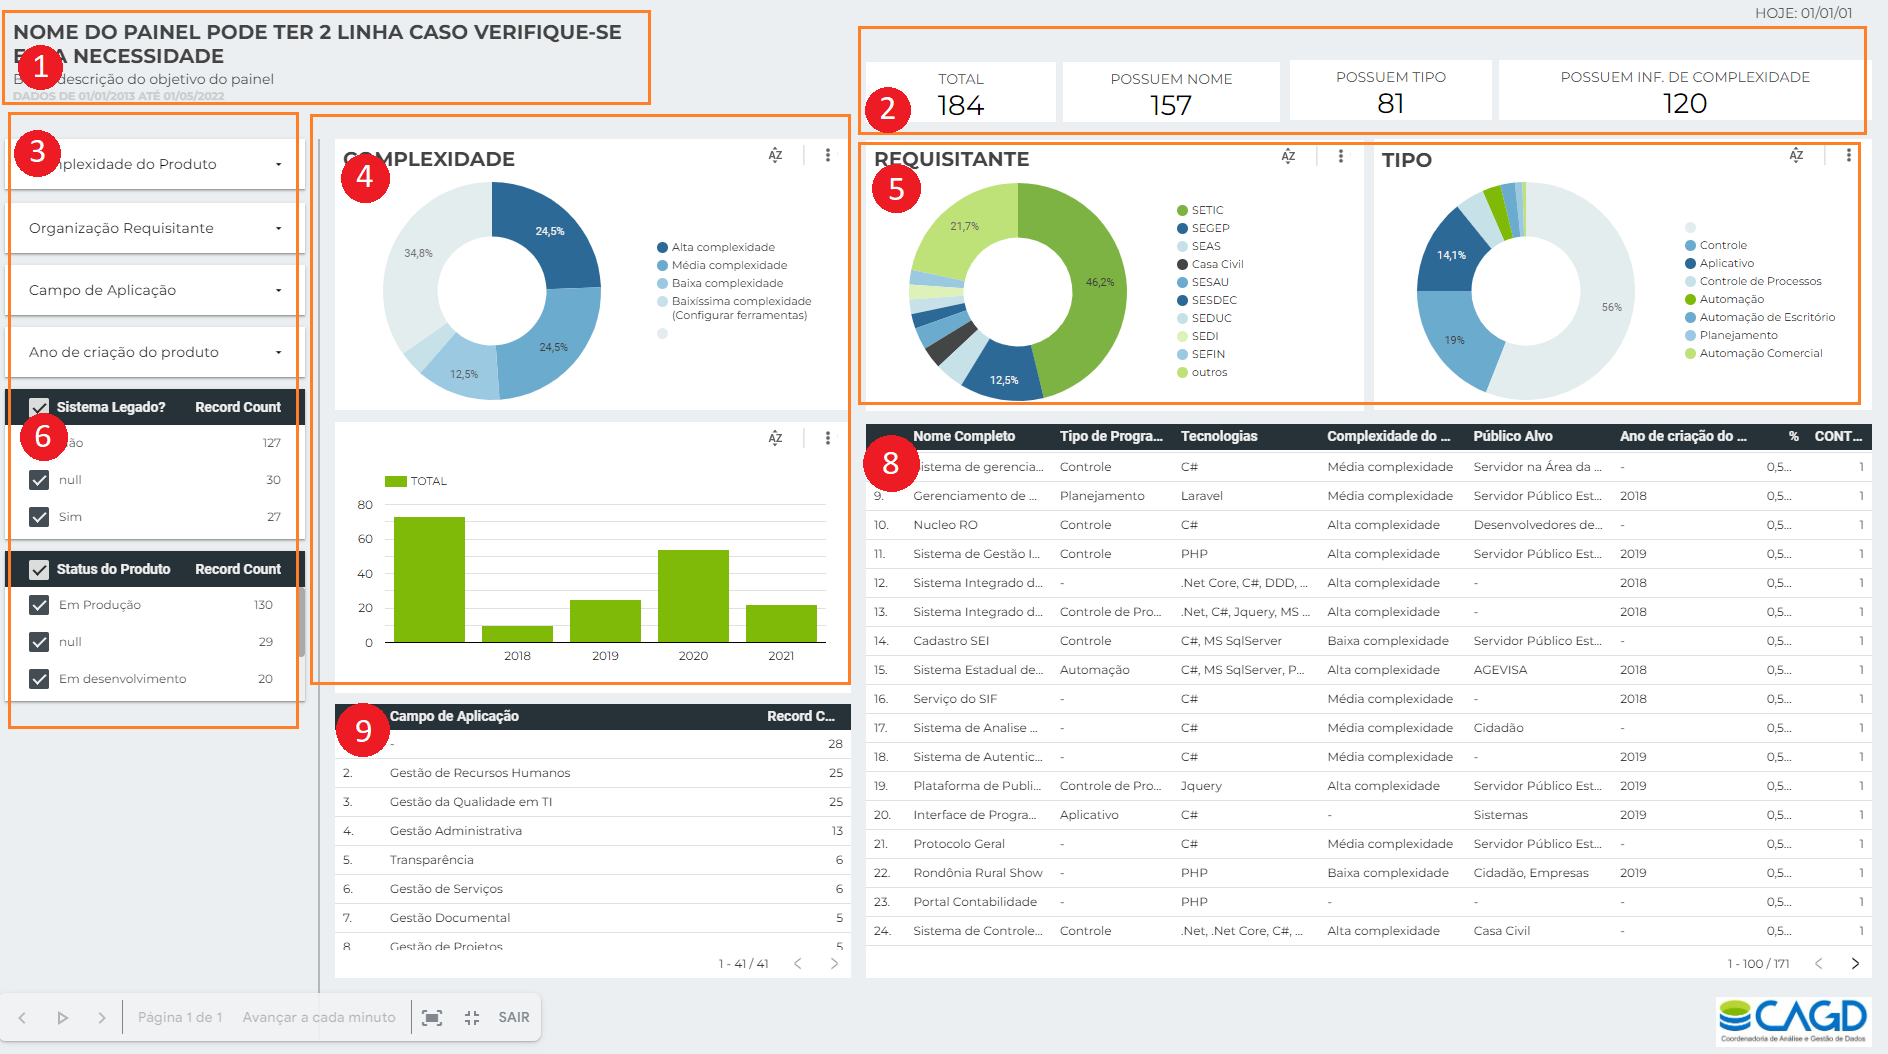The height and width of the screenshot is (1054, 1888).
Task: Click SETIC legend color swatch
Action: click(1183, 211)
